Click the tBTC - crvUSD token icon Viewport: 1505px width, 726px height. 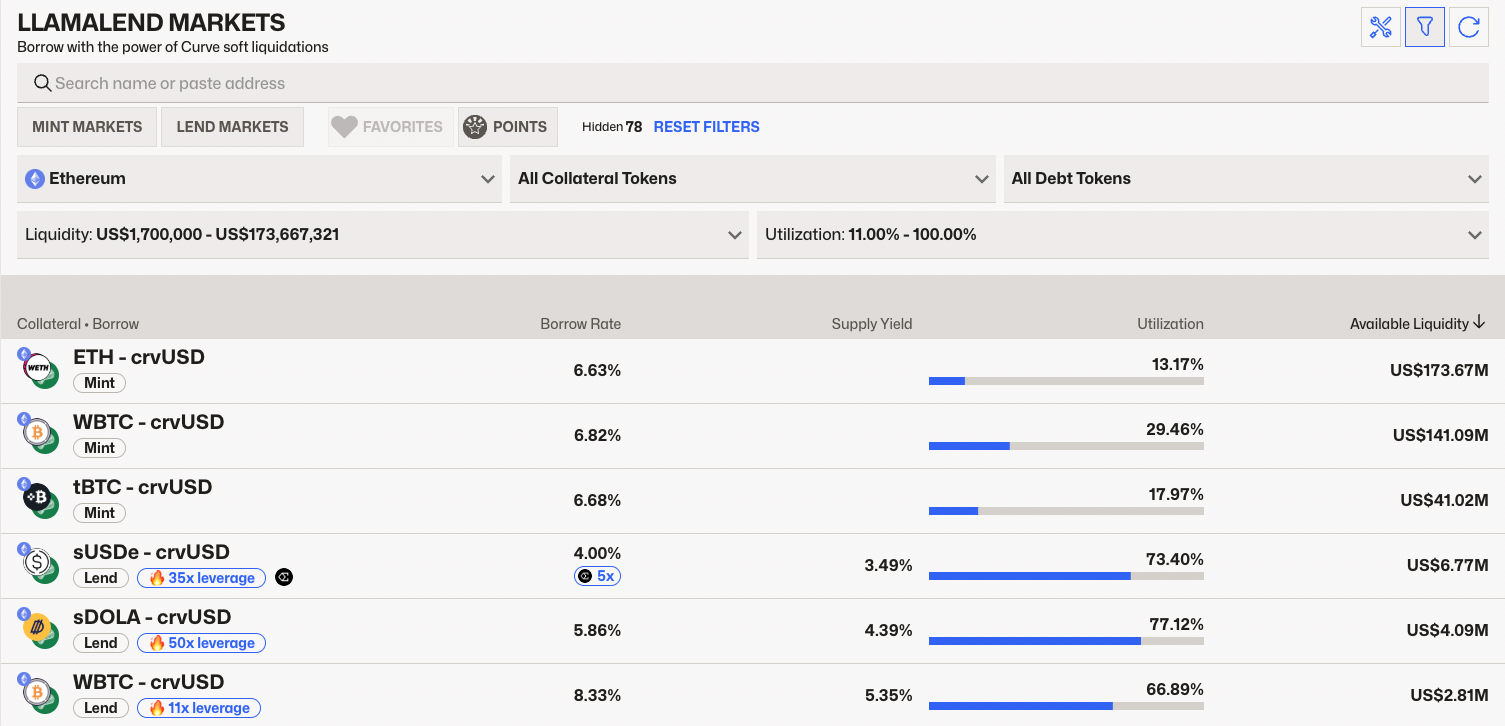(x=38, y=499)
